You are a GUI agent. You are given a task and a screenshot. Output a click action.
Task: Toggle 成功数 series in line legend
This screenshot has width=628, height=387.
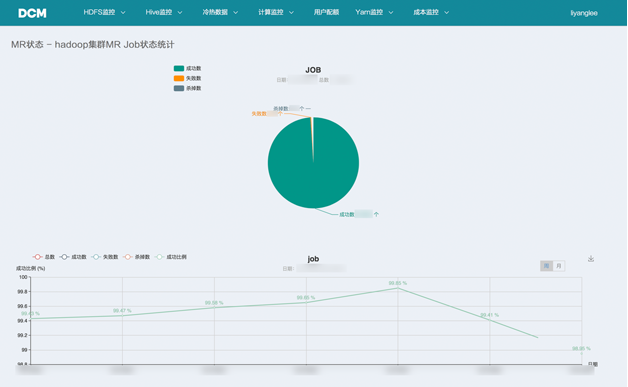[73, 257]
